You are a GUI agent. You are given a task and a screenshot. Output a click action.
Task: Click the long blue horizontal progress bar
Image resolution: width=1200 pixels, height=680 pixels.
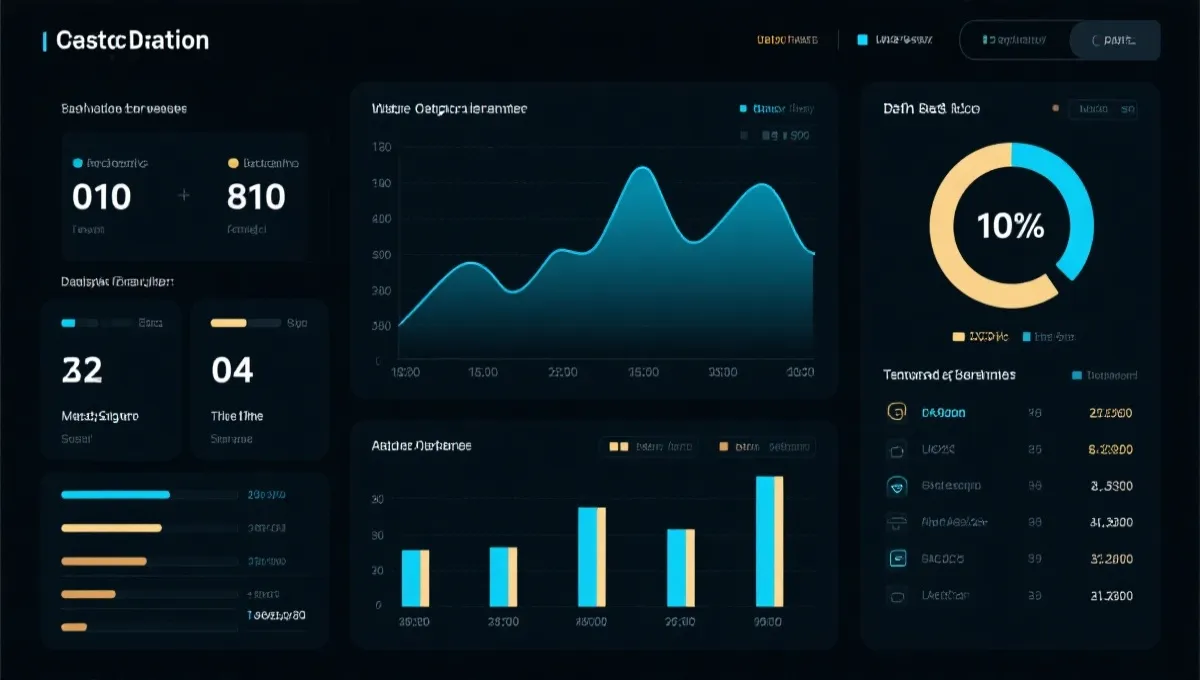click(115, 494)
